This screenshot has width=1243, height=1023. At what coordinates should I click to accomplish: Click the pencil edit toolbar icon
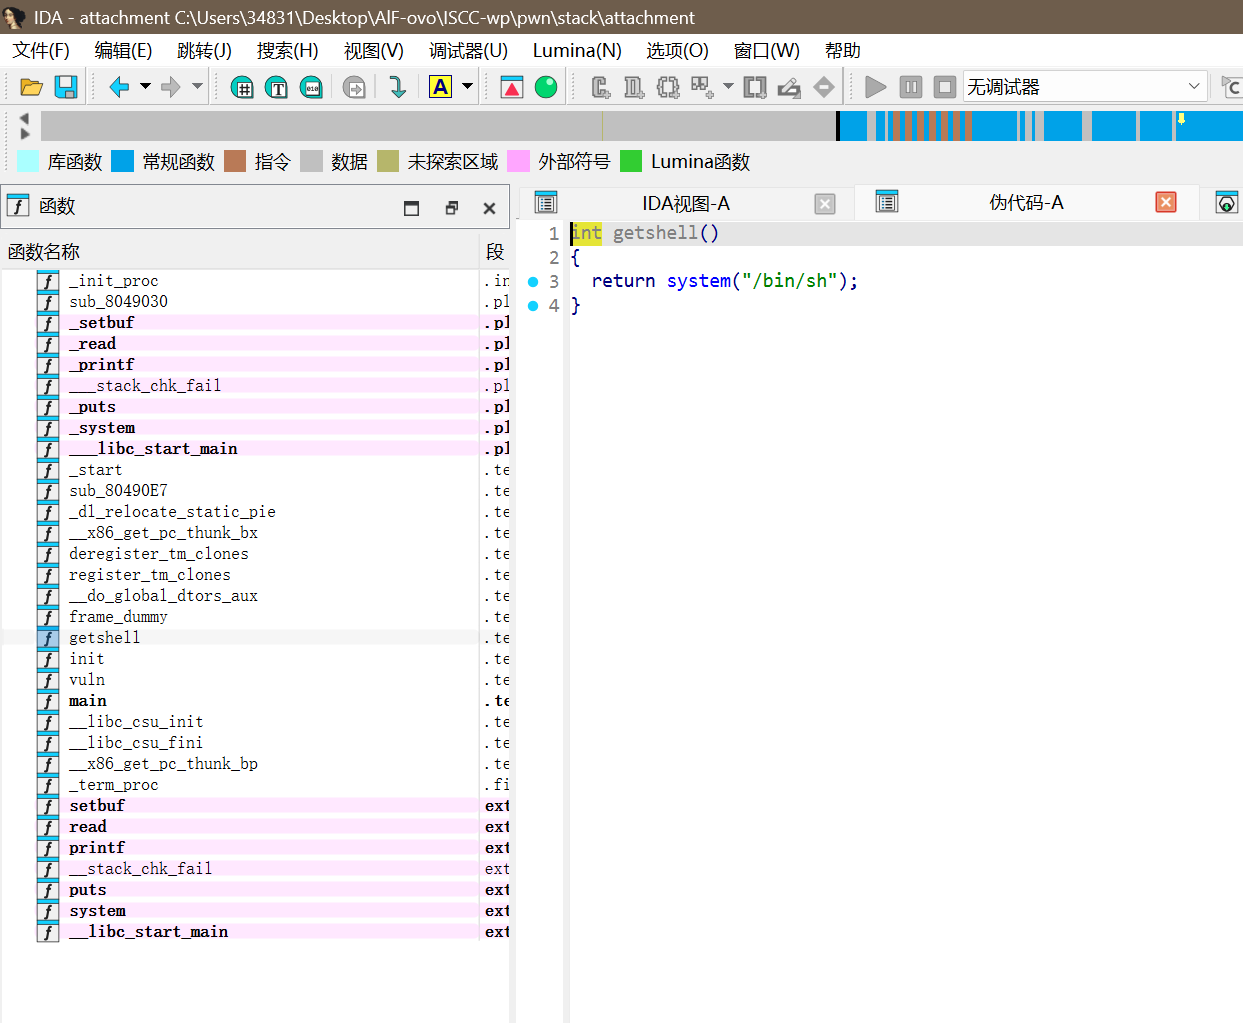point(789,87)
